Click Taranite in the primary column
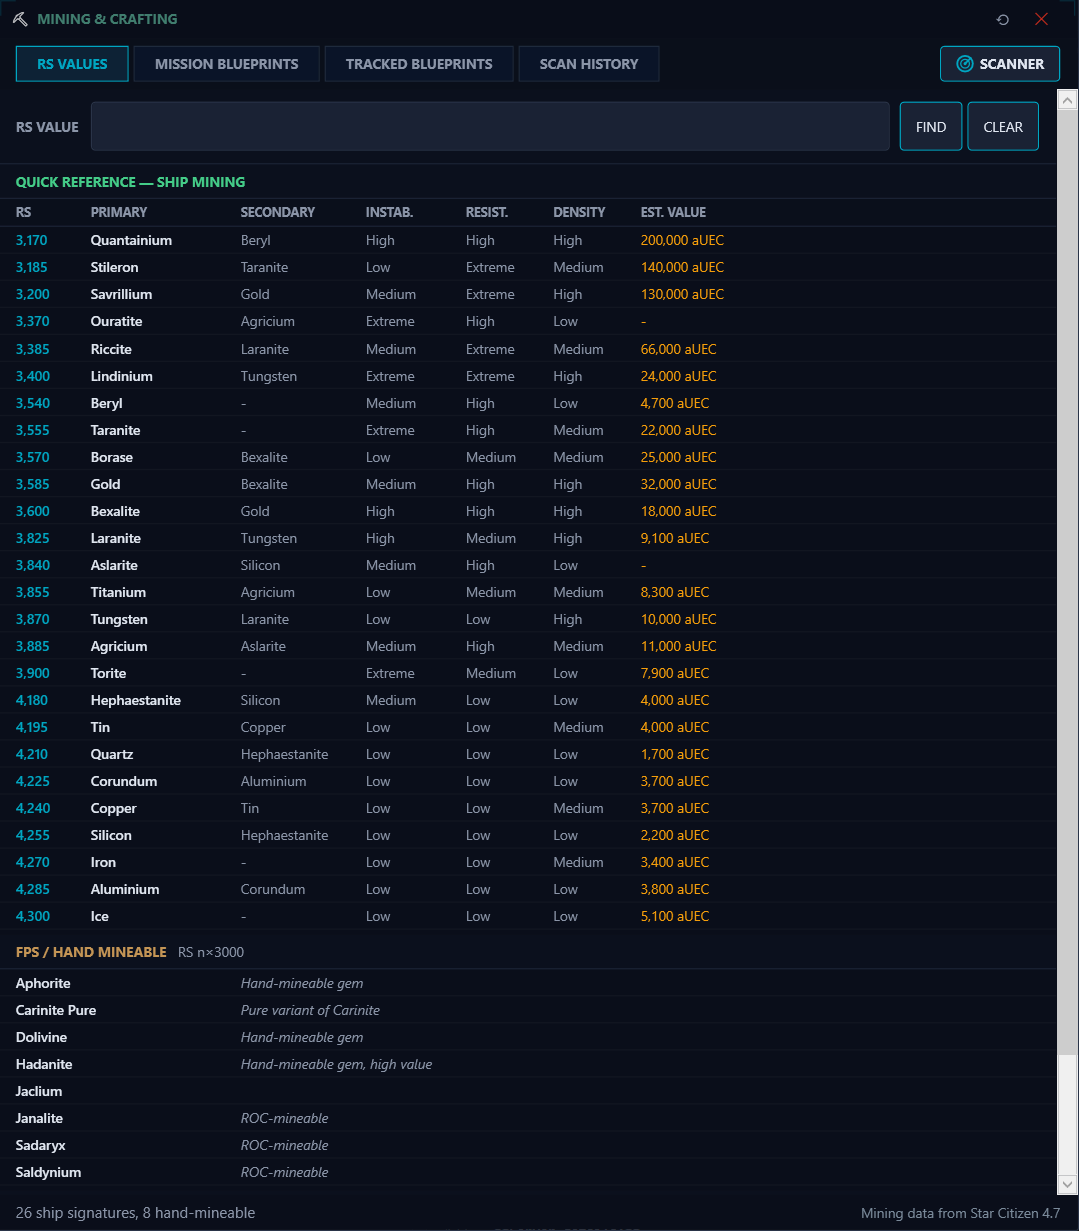Viewport: 1079px width, 1231px height. (116, 430)
